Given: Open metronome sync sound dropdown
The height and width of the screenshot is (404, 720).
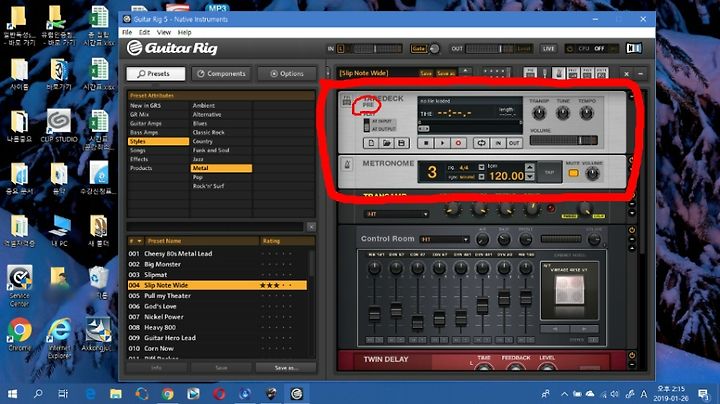Looking at the screenshot, I should coord(481,177).
